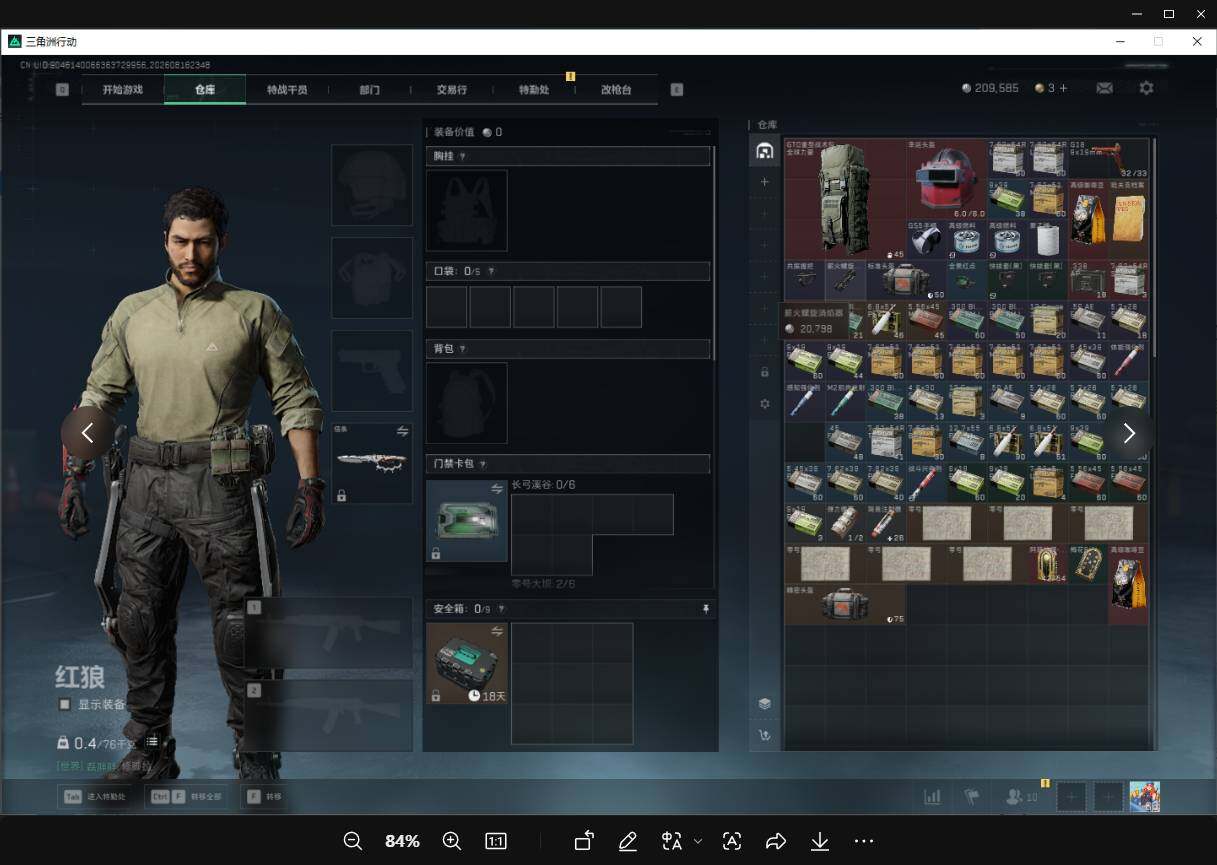Select the red helmet item 6.0/6.0

click(946, 178)
